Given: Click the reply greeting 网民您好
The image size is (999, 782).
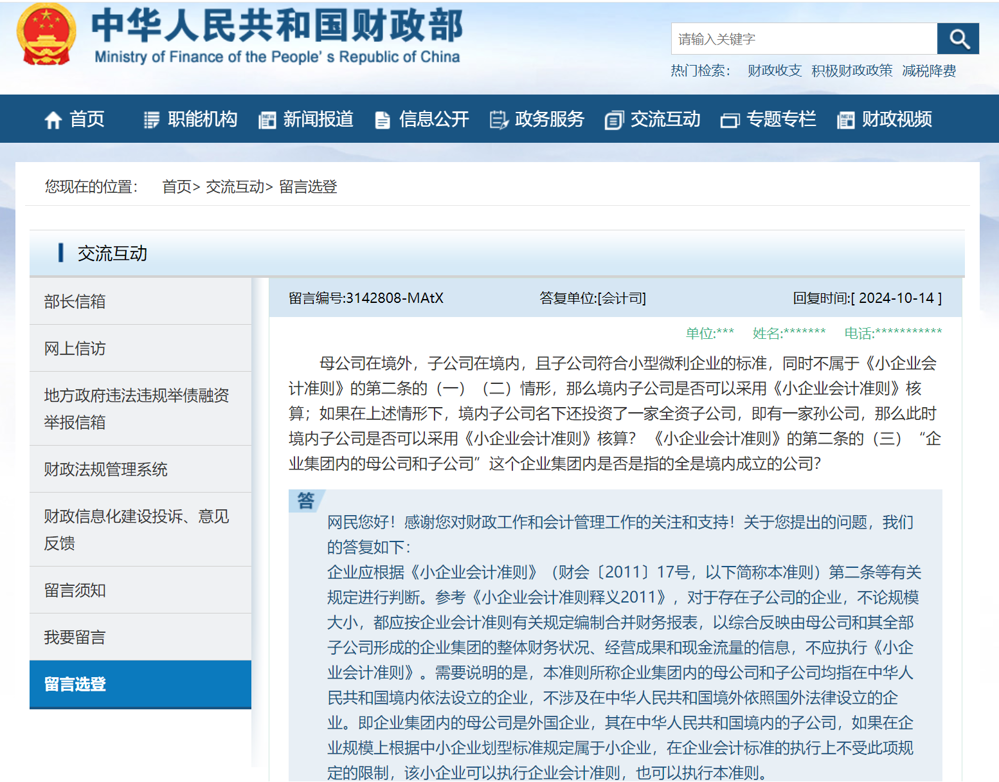Looking at the screenshot, I should click(362, 523).
